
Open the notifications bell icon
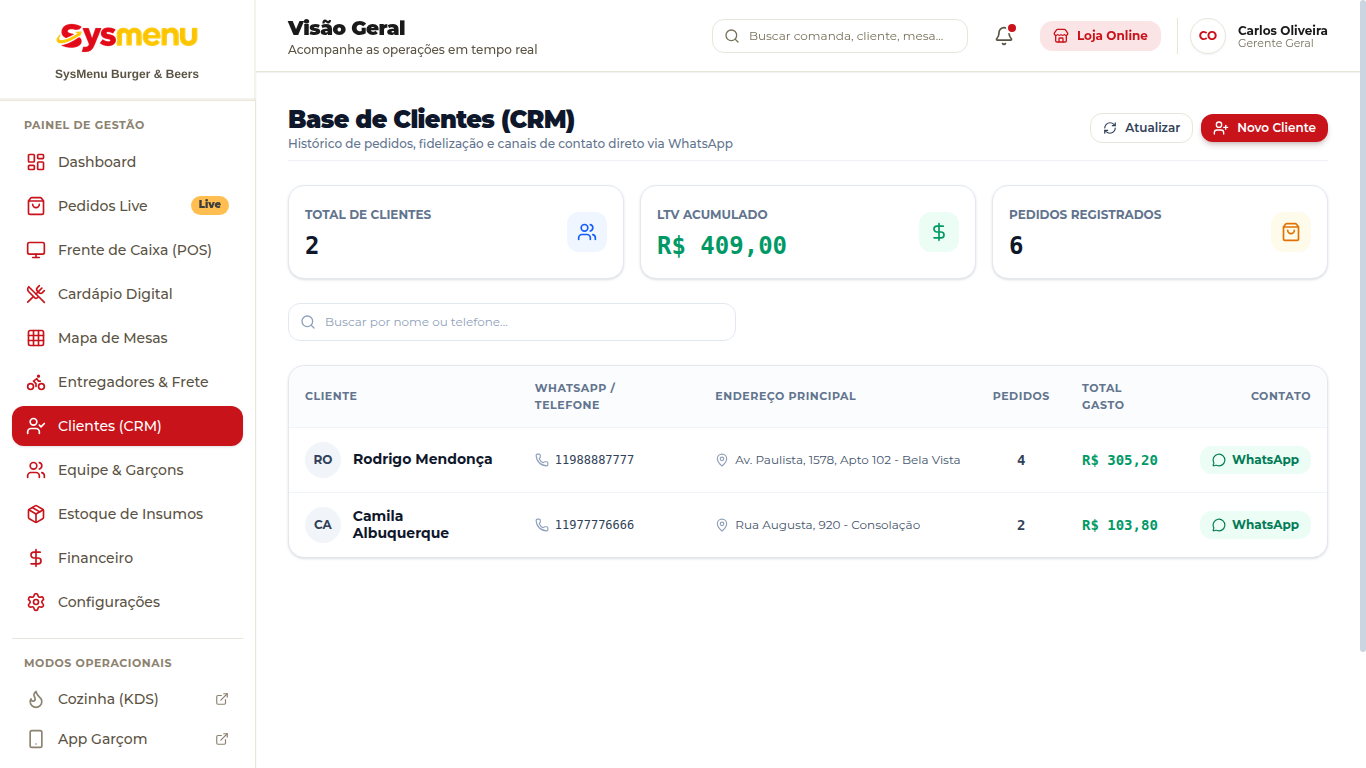(1004, 36)
